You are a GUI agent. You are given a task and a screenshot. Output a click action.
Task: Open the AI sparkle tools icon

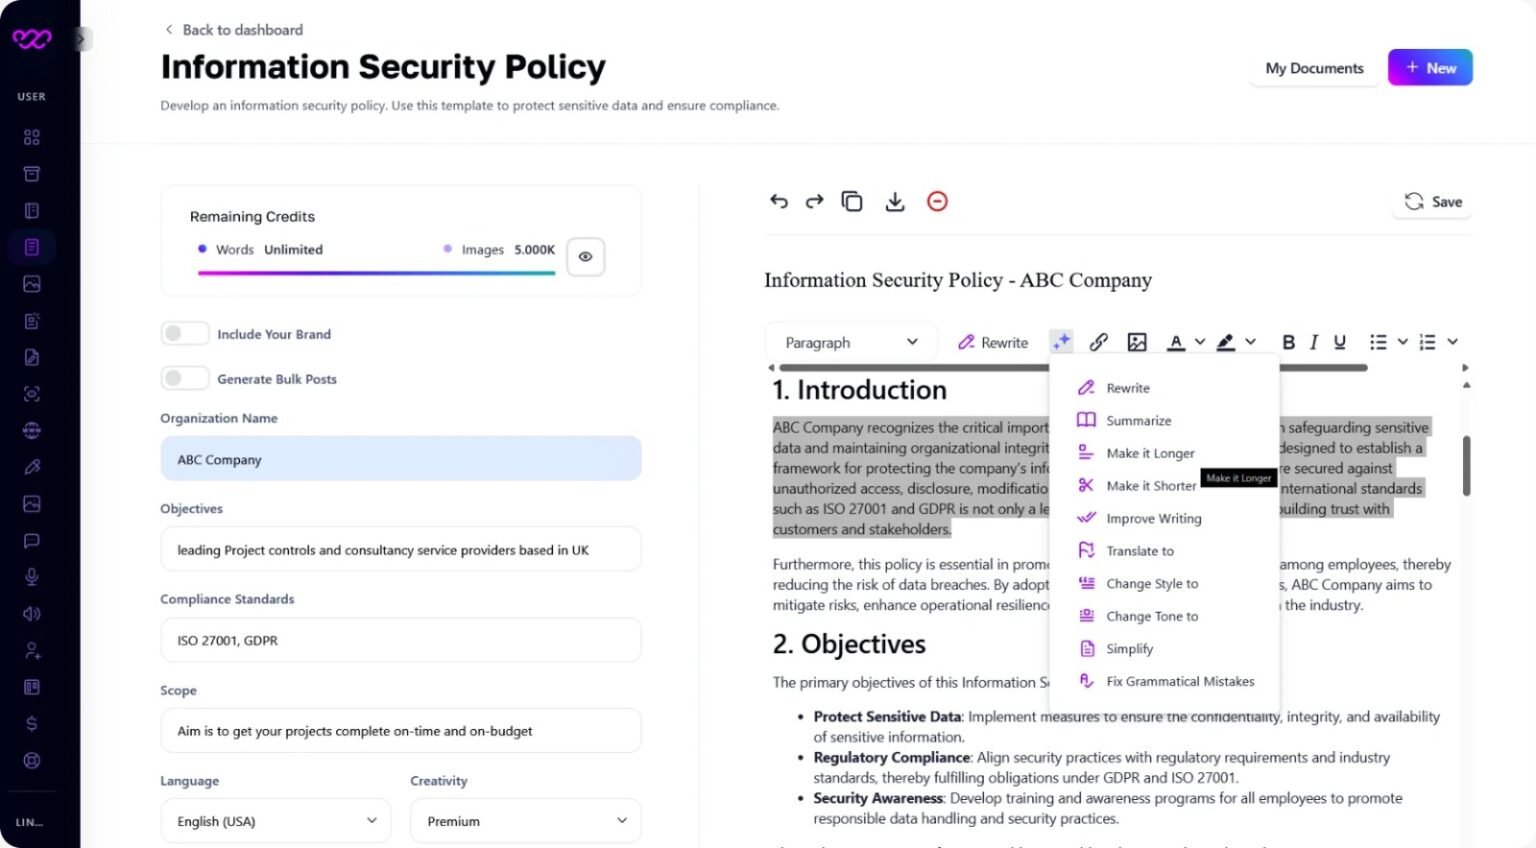pyautogui.click(x=1061, y=342)
